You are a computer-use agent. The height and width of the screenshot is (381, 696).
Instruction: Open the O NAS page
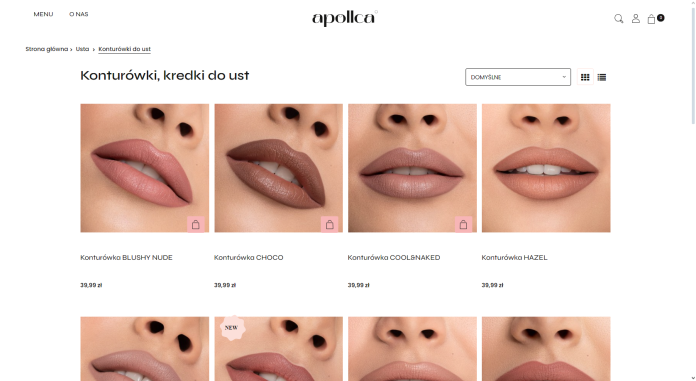[x=79, y=14]
